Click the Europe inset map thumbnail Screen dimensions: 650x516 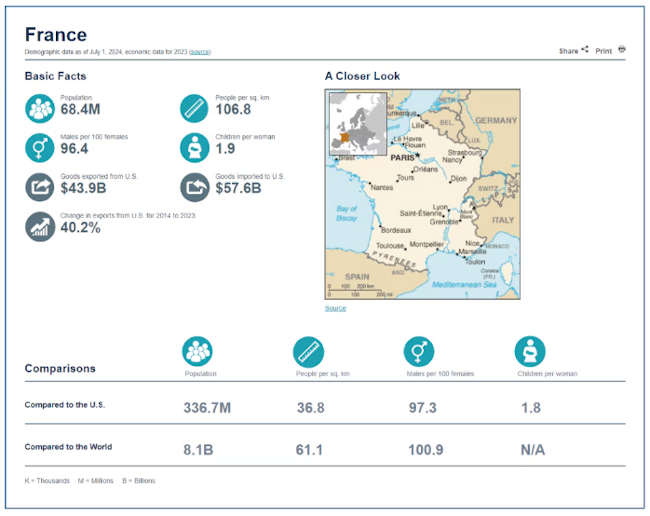[x=356, y=124]
